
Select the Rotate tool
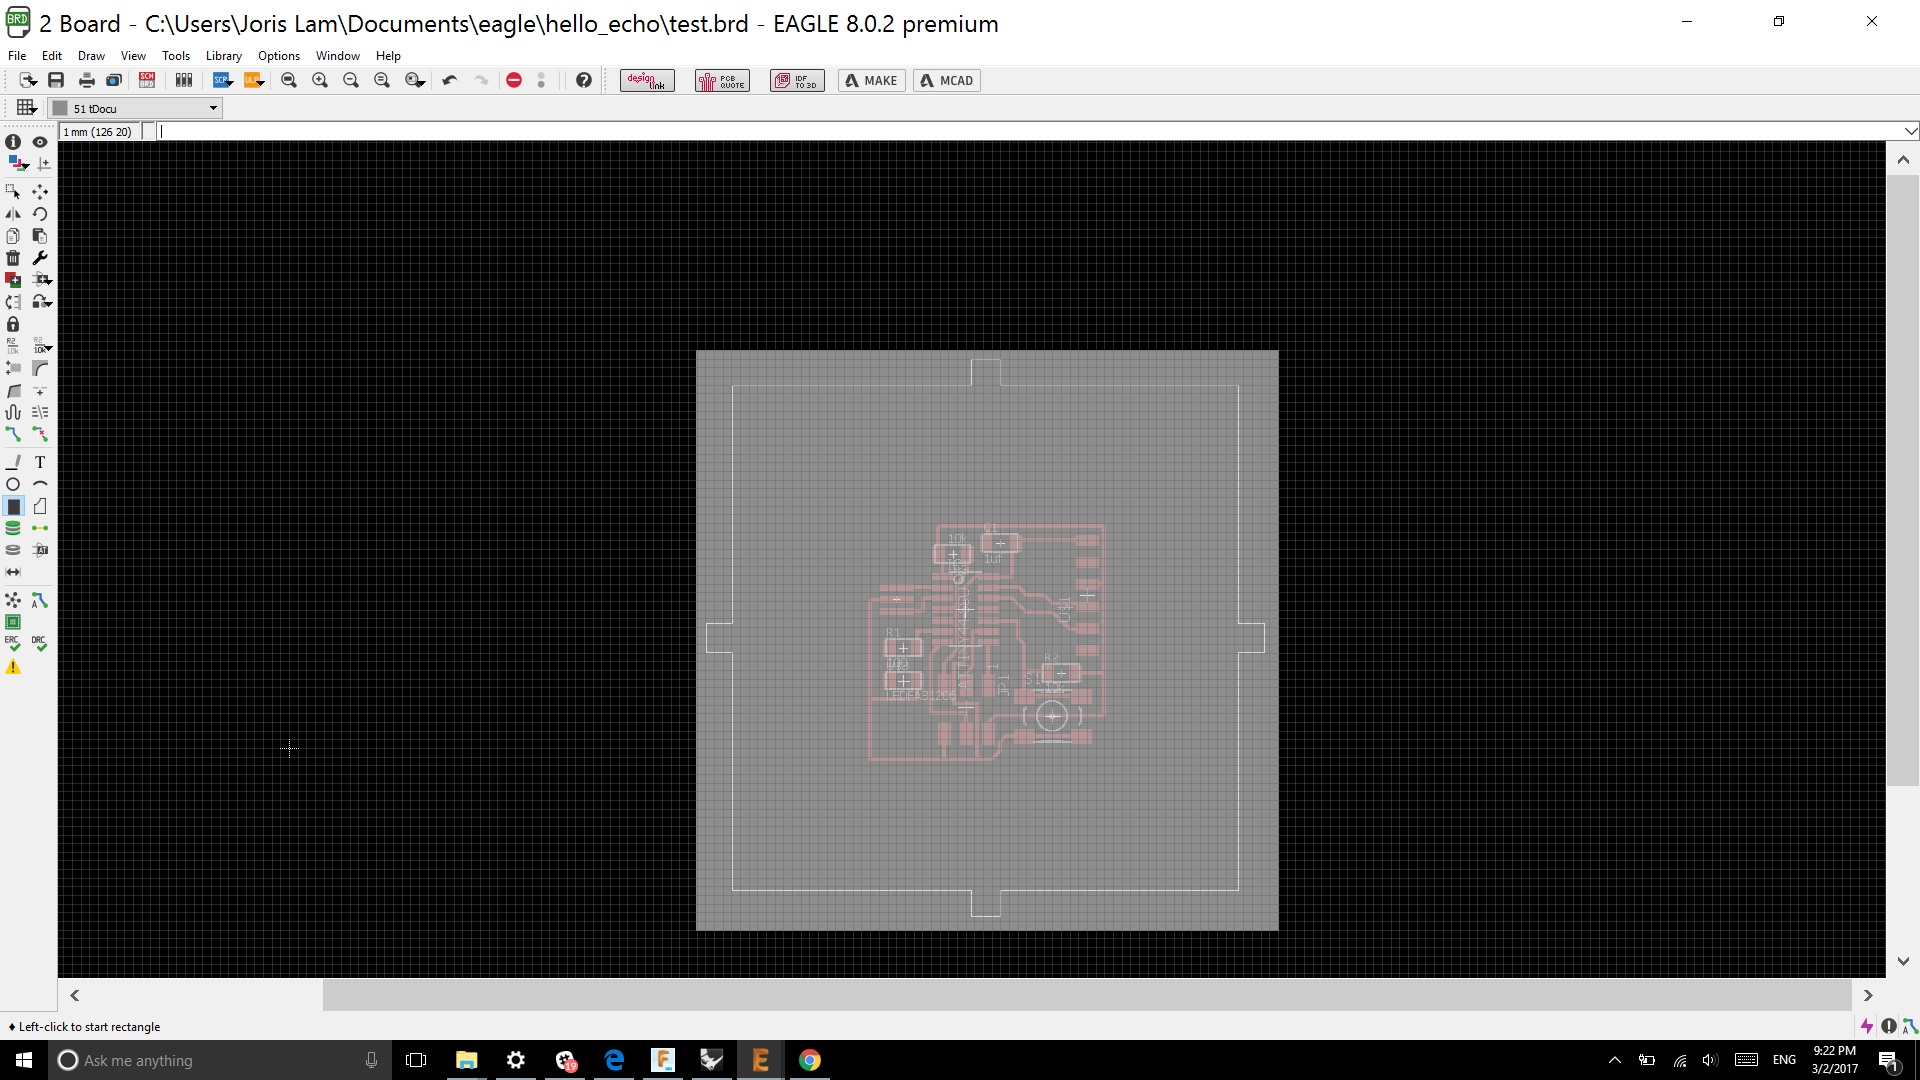pos(40,214)
